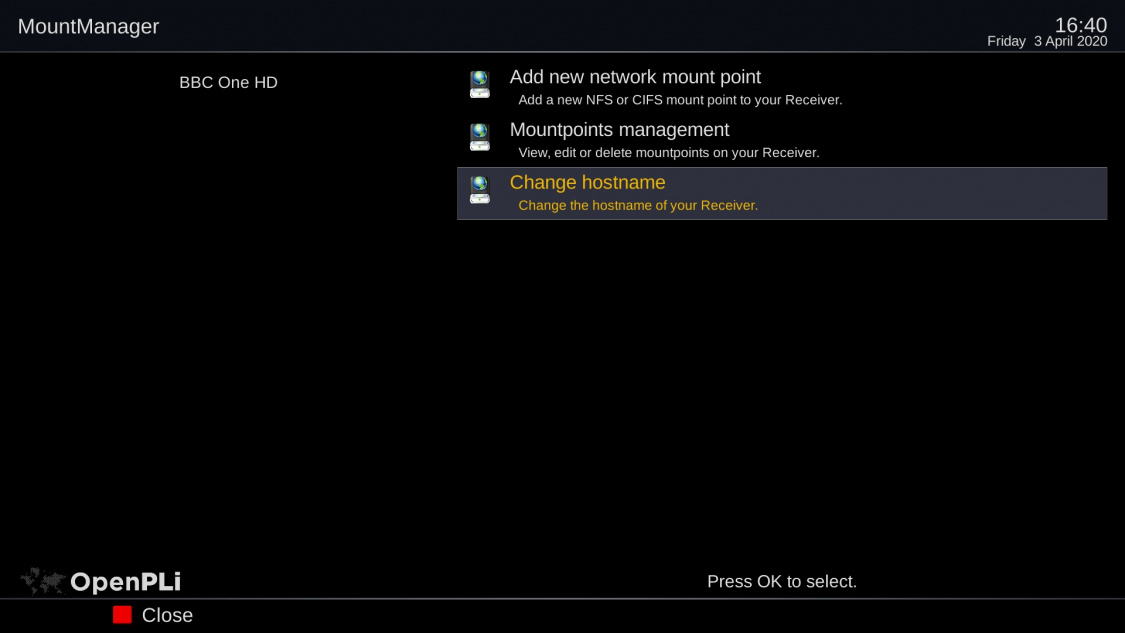Click the MountManager screen title
Screen dimensions: 1125x633
pyautogui.click(x=88, y=27)
